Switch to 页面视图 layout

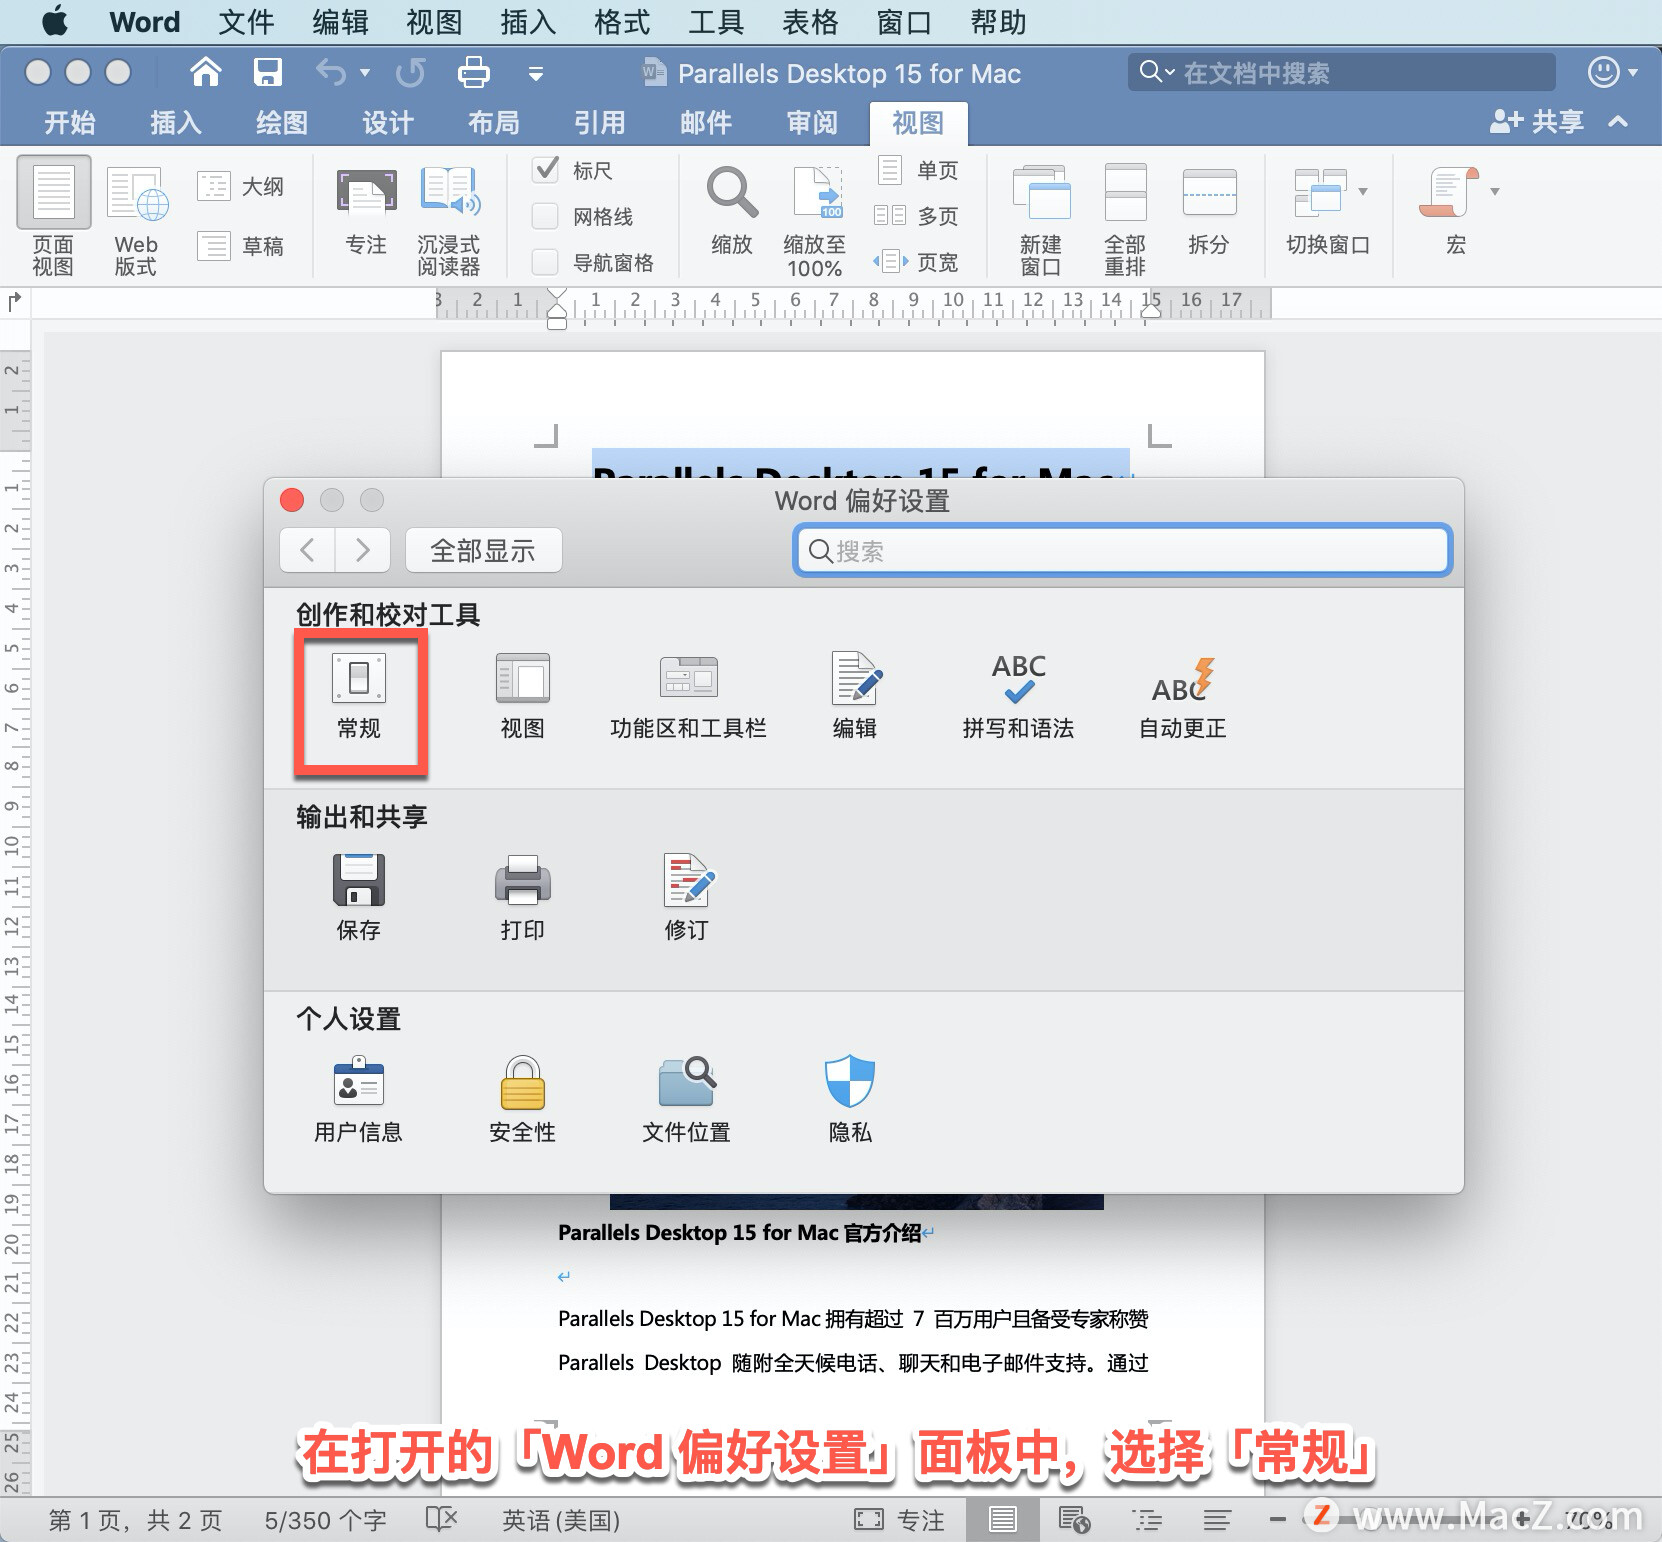pos(53,217)
